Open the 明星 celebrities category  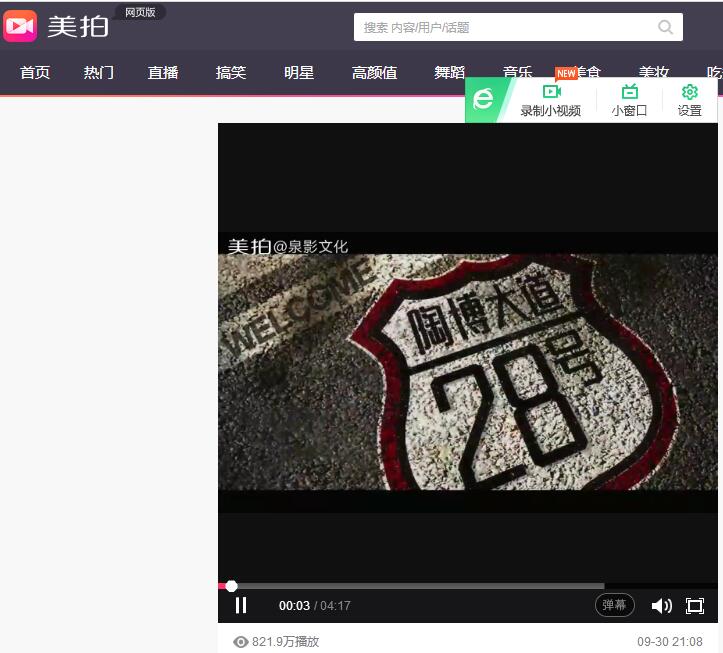click(x=299, y=73)
